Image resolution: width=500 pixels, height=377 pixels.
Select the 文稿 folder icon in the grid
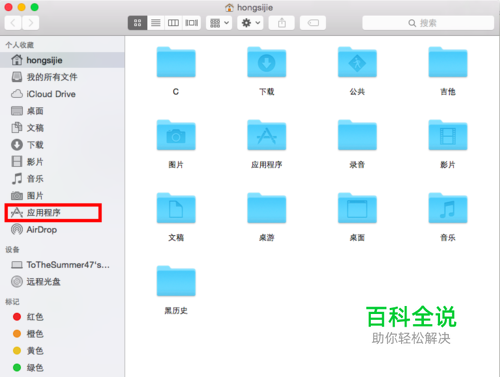pyautogui.click(x=176, y=208)
